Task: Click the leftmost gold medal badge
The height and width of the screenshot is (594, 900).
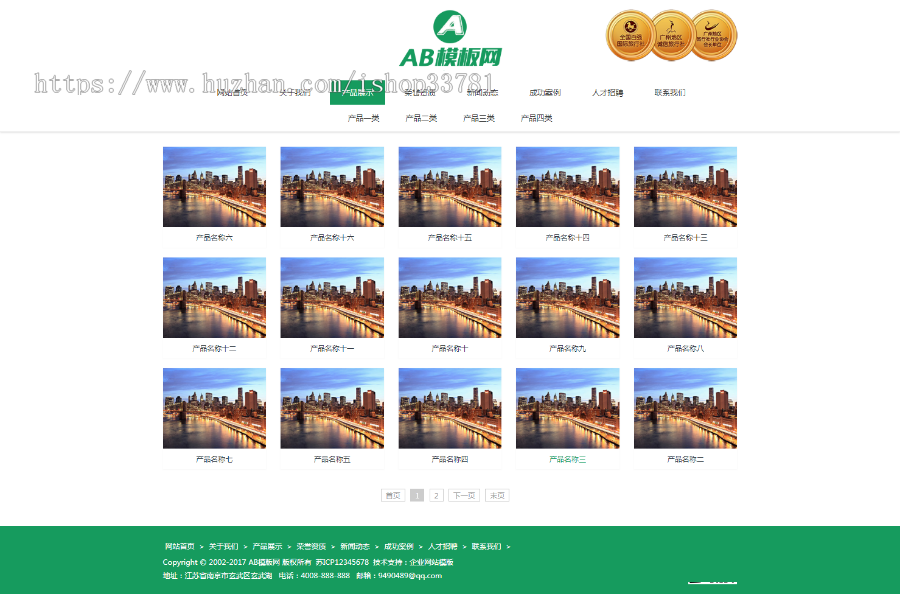Action: click(629, 33)
